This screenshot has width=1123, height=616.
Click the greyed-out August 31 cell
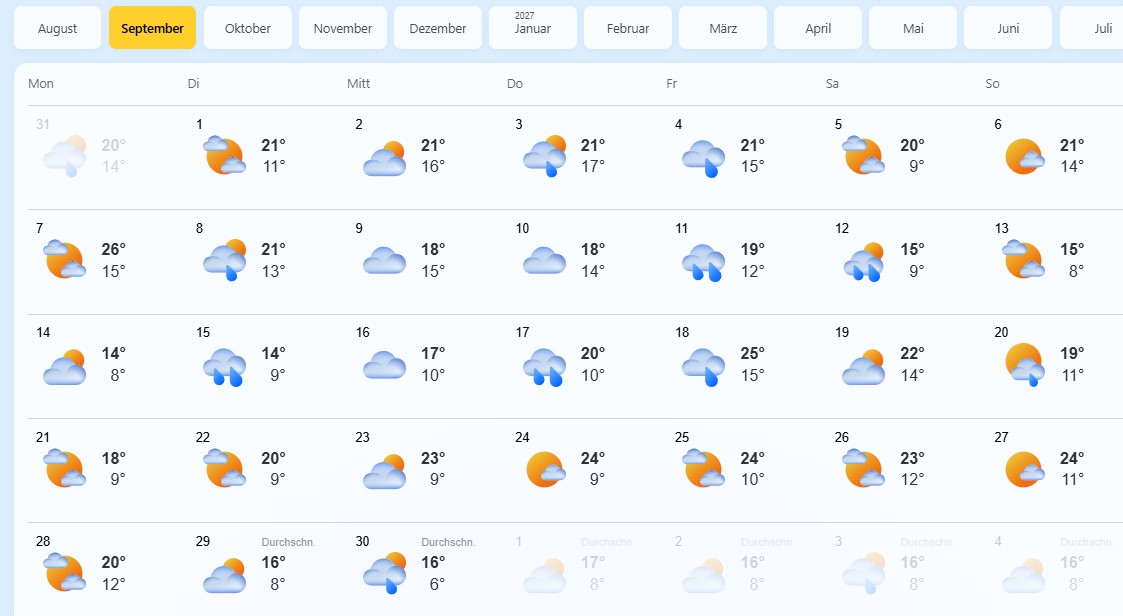click(x=107, y=158)
